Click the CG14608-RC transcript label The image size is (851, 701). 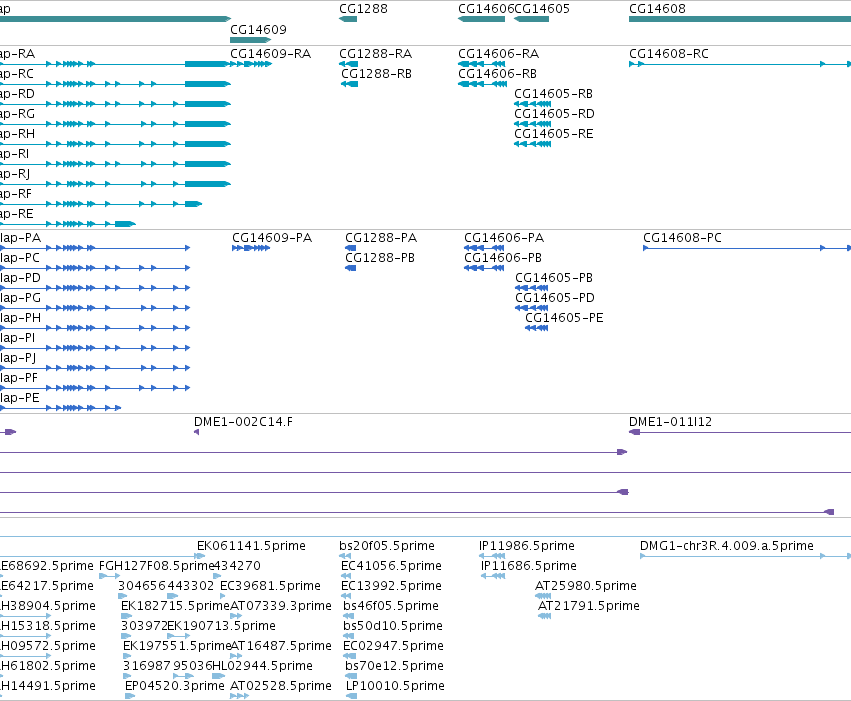pos(669,54)
